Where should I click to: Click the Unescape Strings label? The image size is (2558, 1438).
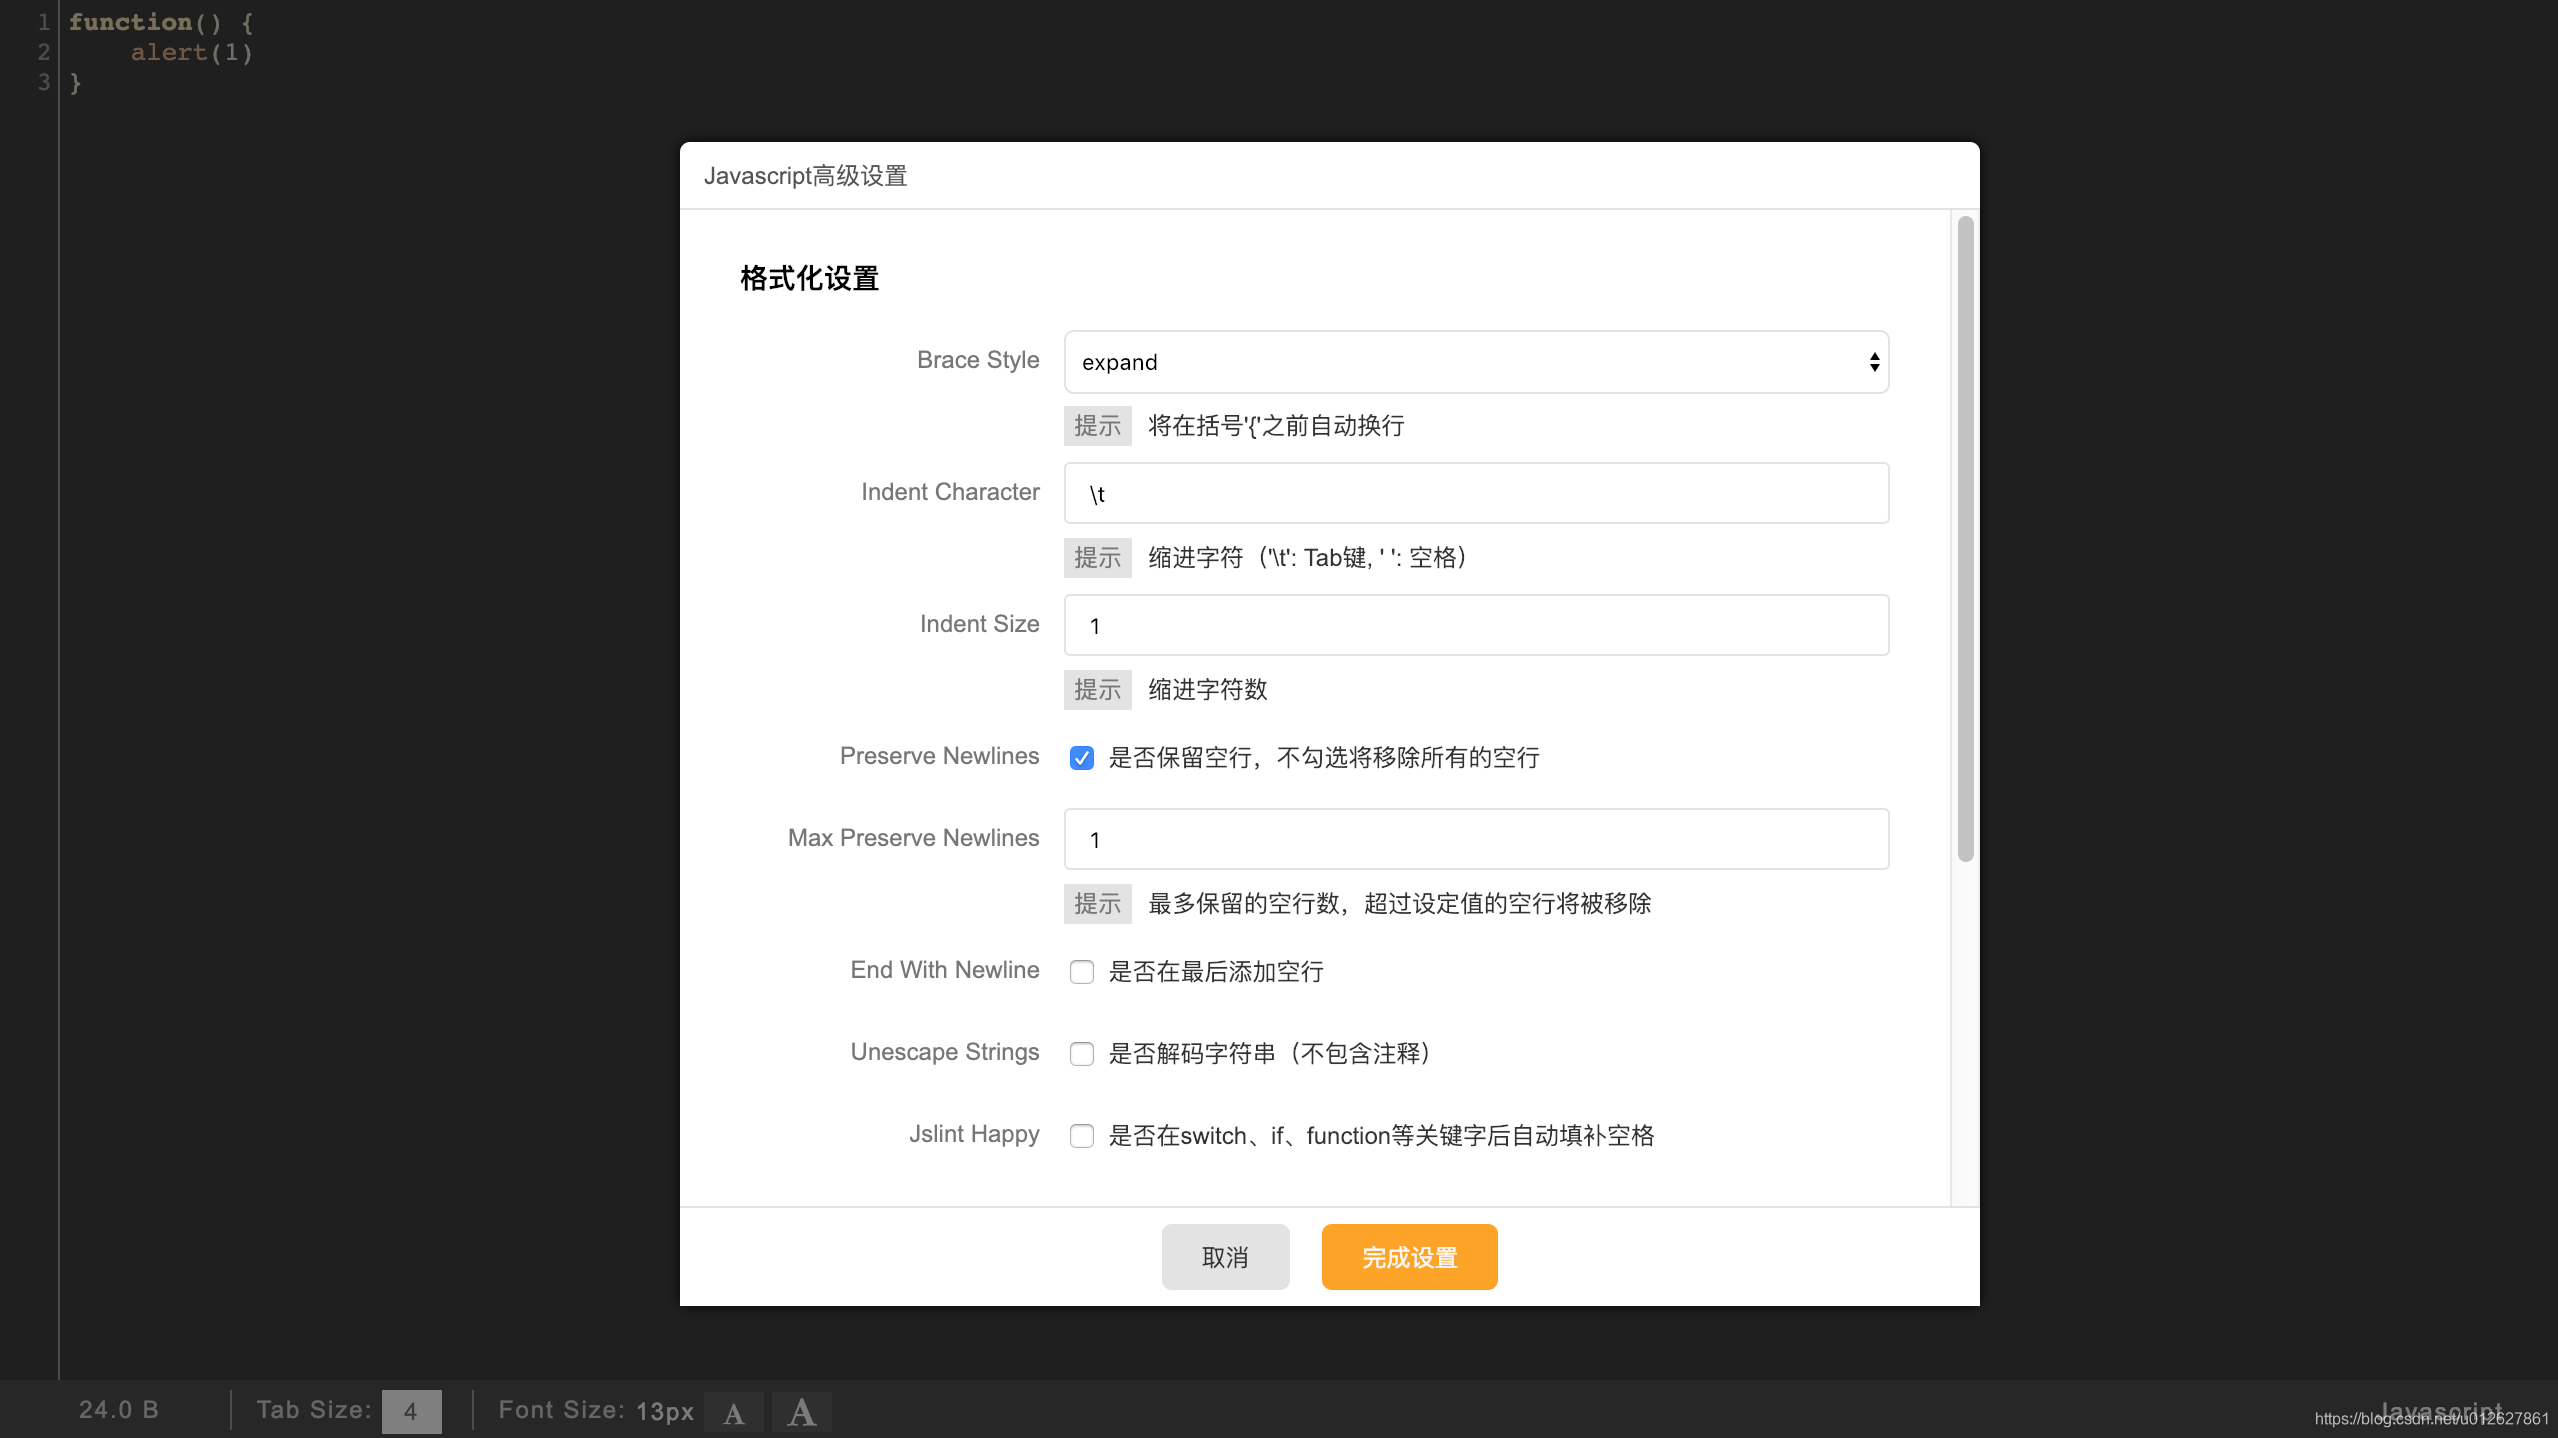coord(945,1052)
